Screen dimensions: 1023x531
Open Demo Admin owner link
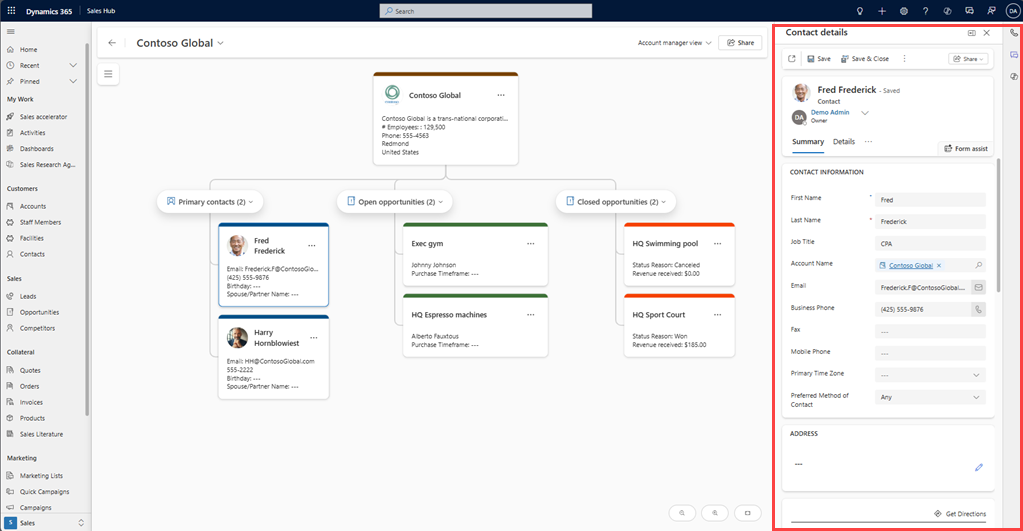click(830, 112)
